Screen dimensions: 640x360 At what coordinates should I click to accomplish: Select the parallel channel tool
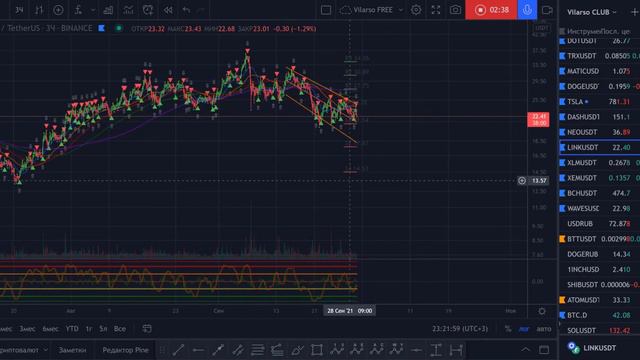[238, 350]
